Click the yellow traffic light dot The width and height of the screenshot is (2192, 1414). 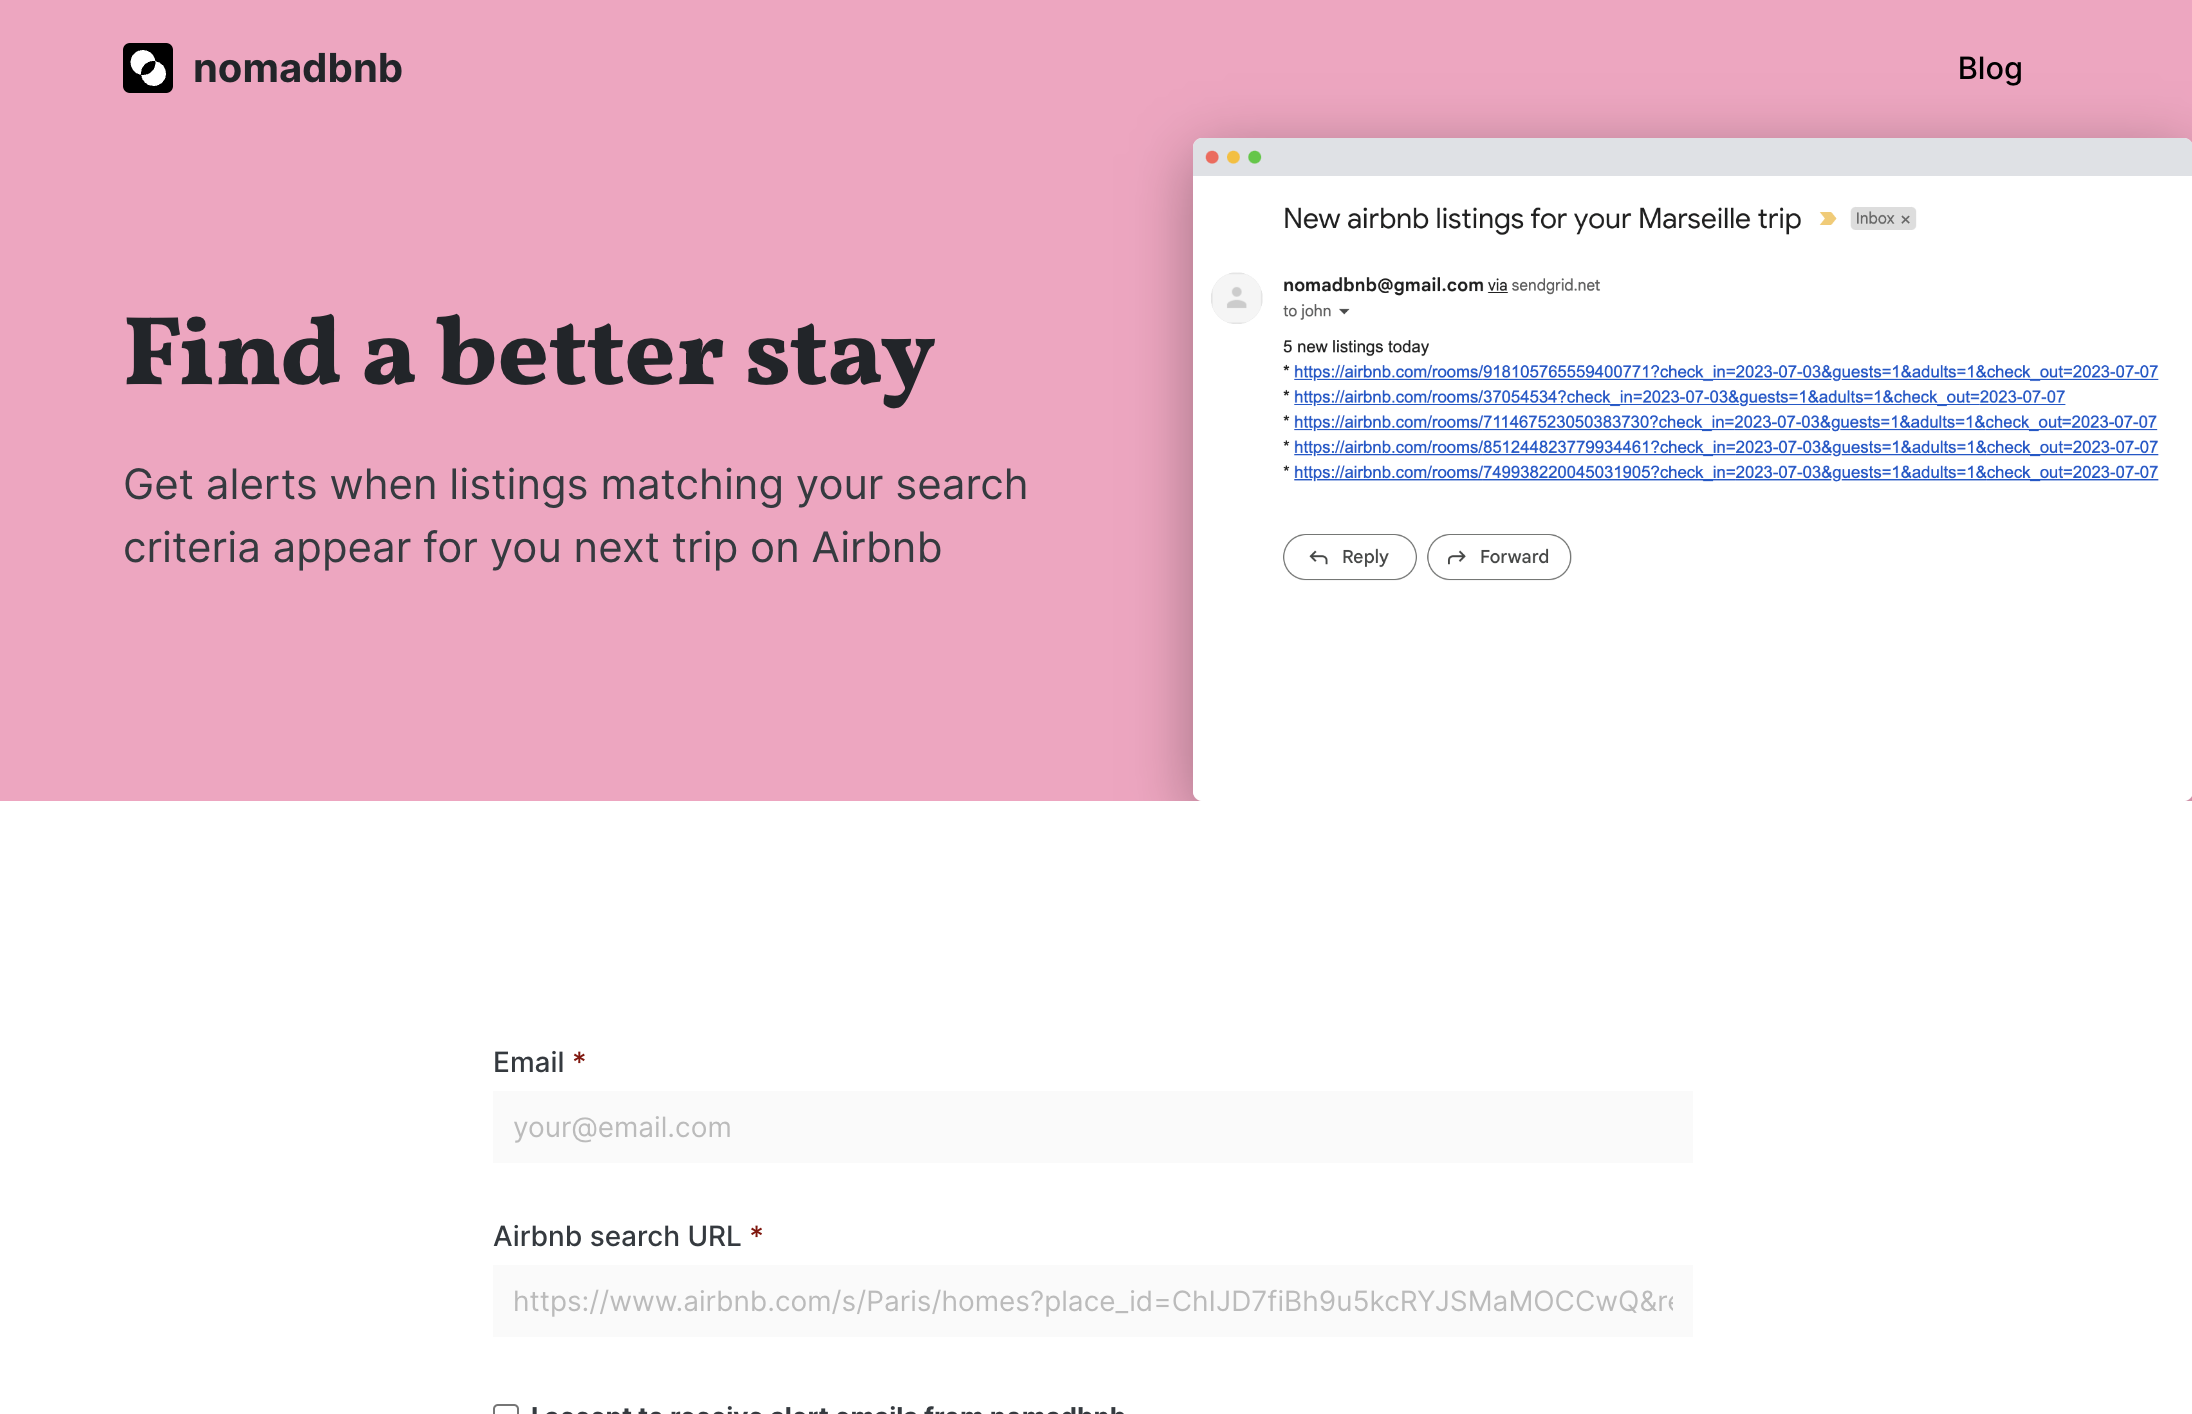click(x=1232, y=157)
